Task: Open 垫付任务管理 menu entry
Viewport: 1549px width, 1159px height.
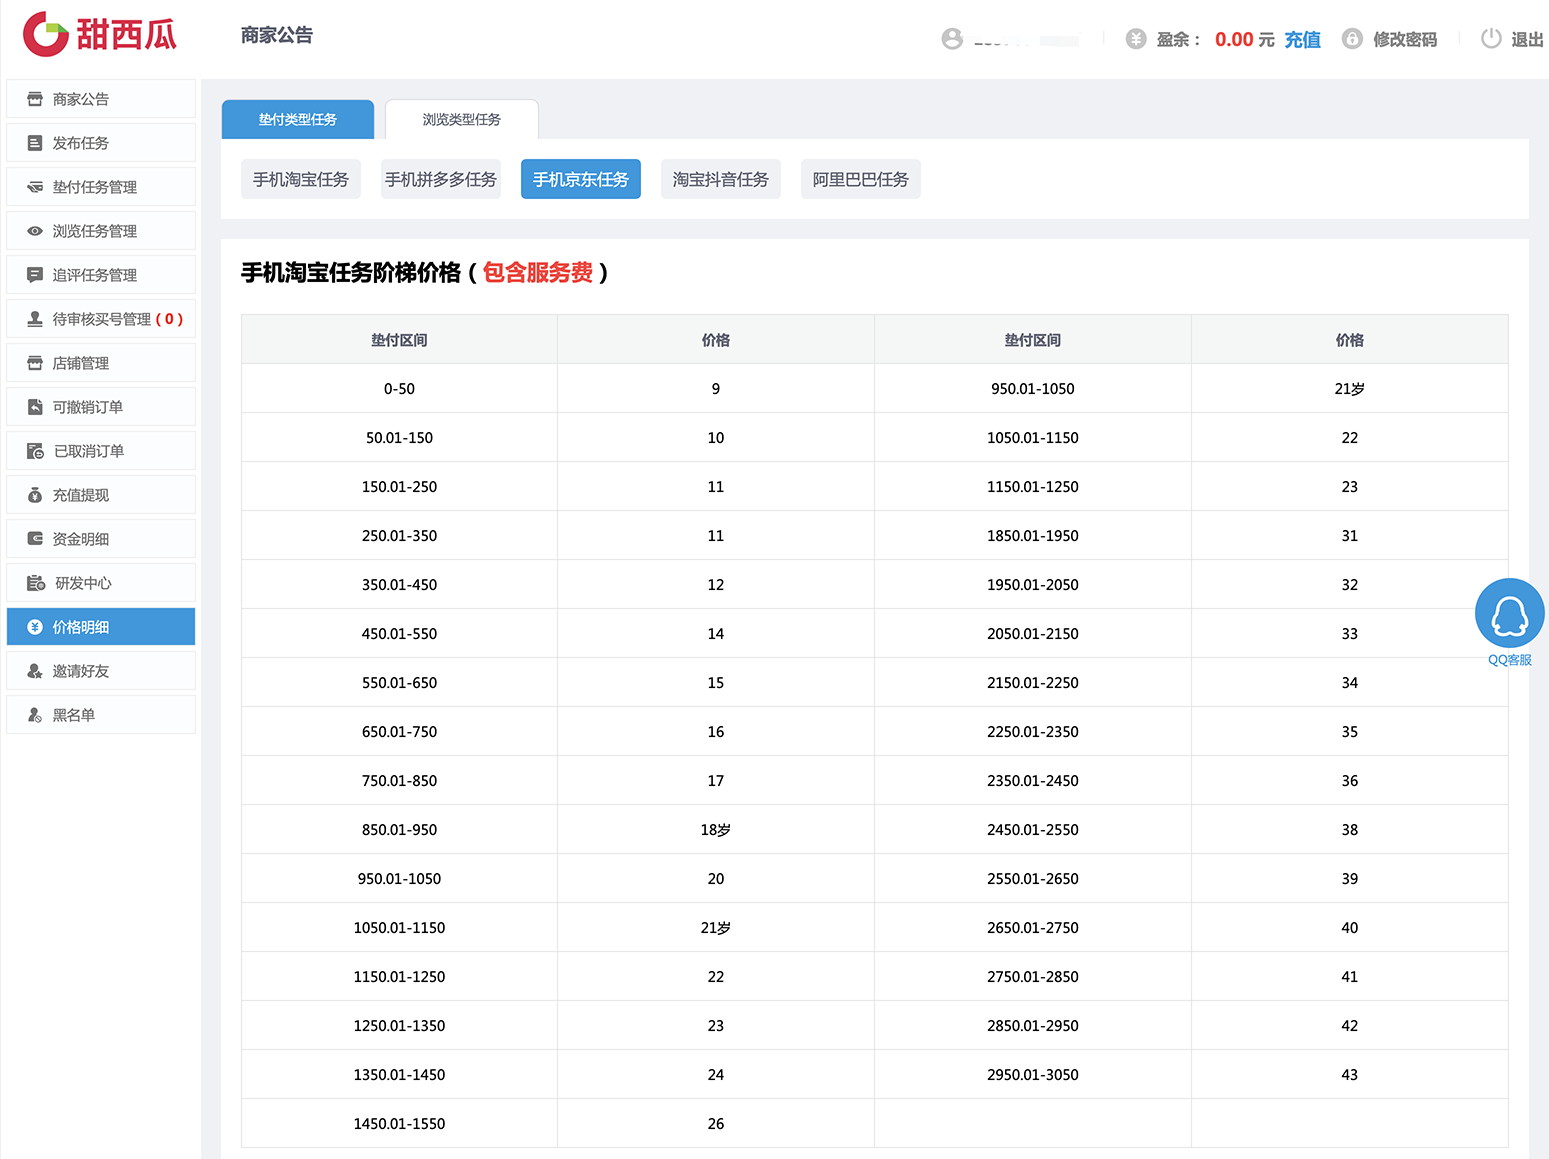Action: (x=101, y=187)
